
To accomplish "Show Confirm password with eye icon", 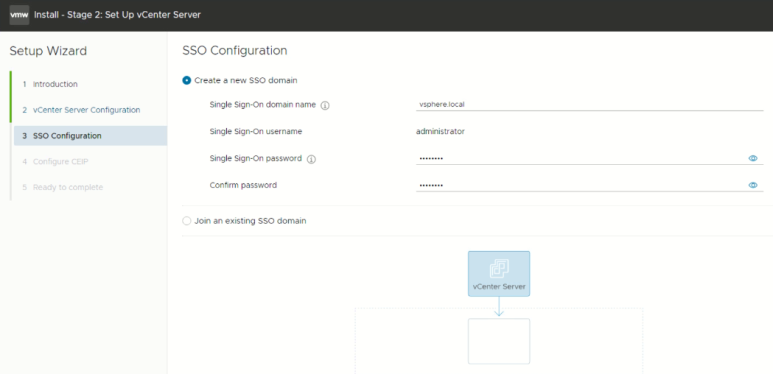I will point(753,185).
